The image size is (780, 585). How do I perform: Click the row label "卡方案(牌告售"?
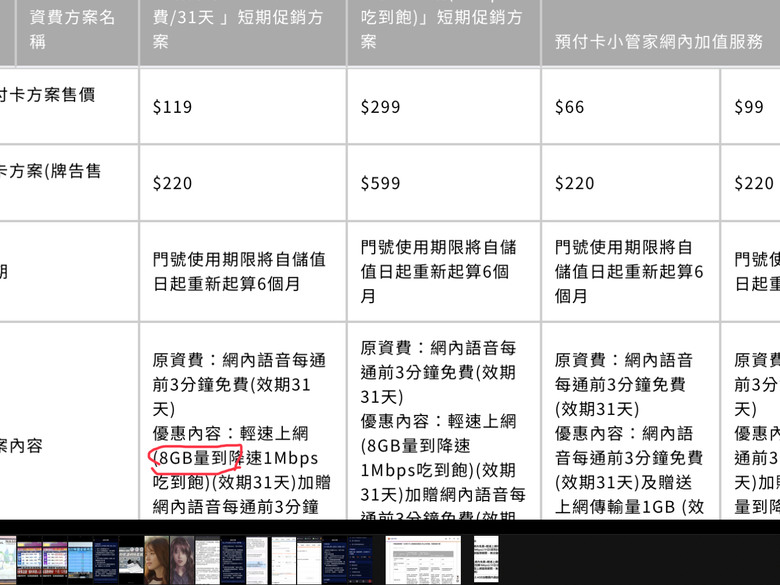coord(50,171)
